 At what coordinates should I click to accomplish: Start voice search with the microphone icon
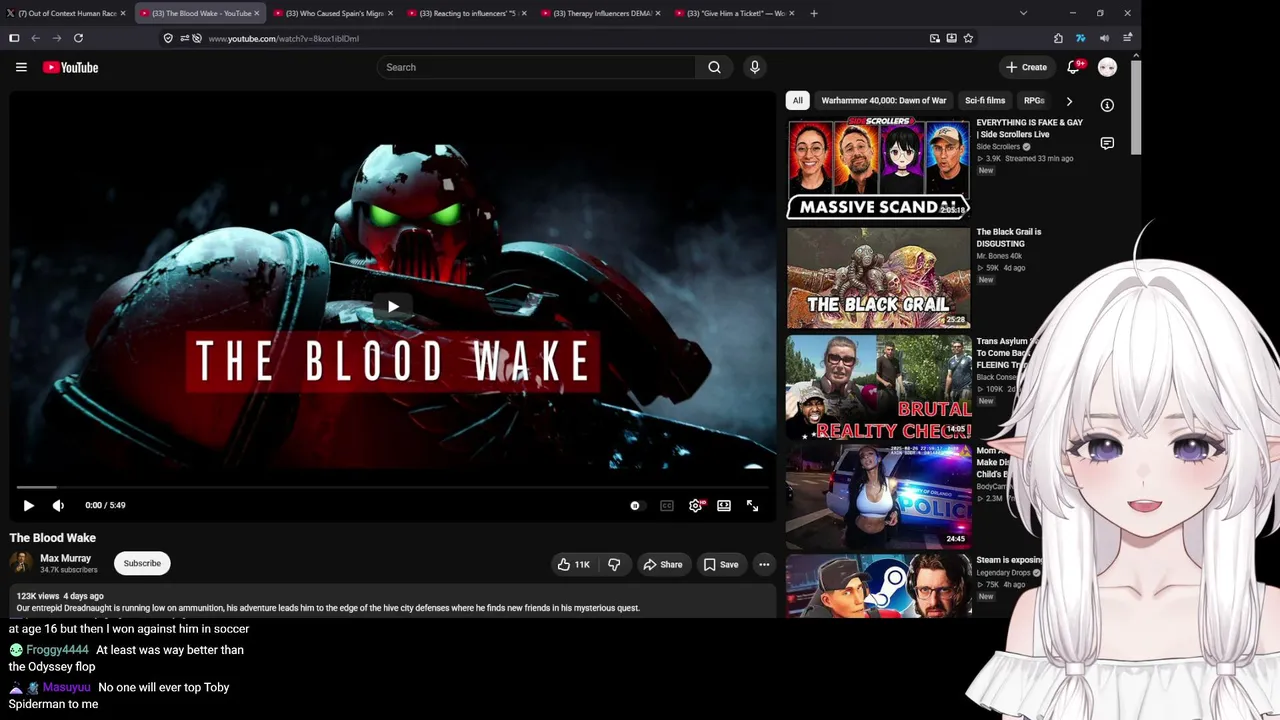pos(755,67)
